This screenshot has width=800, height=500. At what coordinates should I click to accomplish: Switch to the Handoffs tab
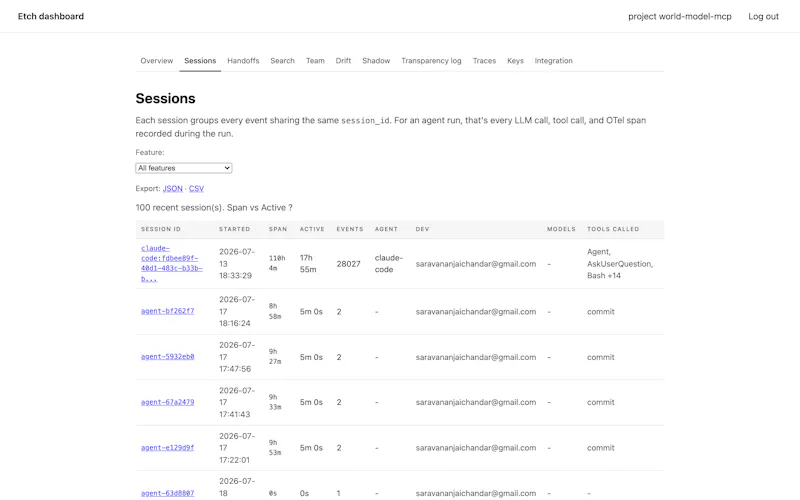coord(243,61)
